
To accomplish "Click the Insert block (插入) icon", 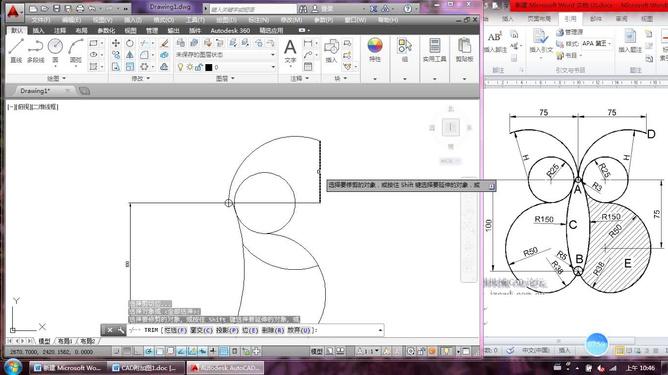I will [x=331, y=51].
